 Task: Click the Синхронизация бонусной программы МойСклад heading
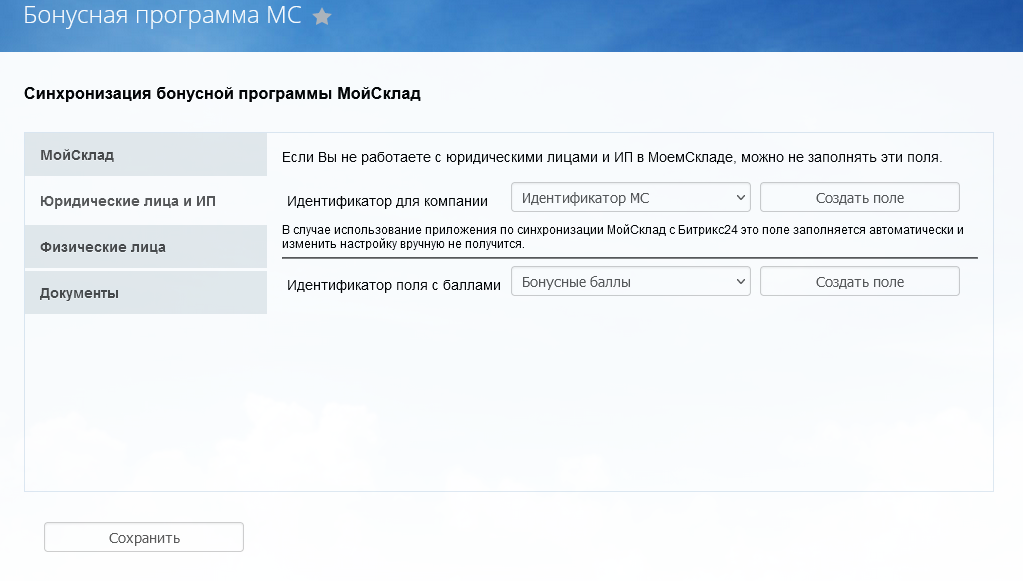(222, 94)
